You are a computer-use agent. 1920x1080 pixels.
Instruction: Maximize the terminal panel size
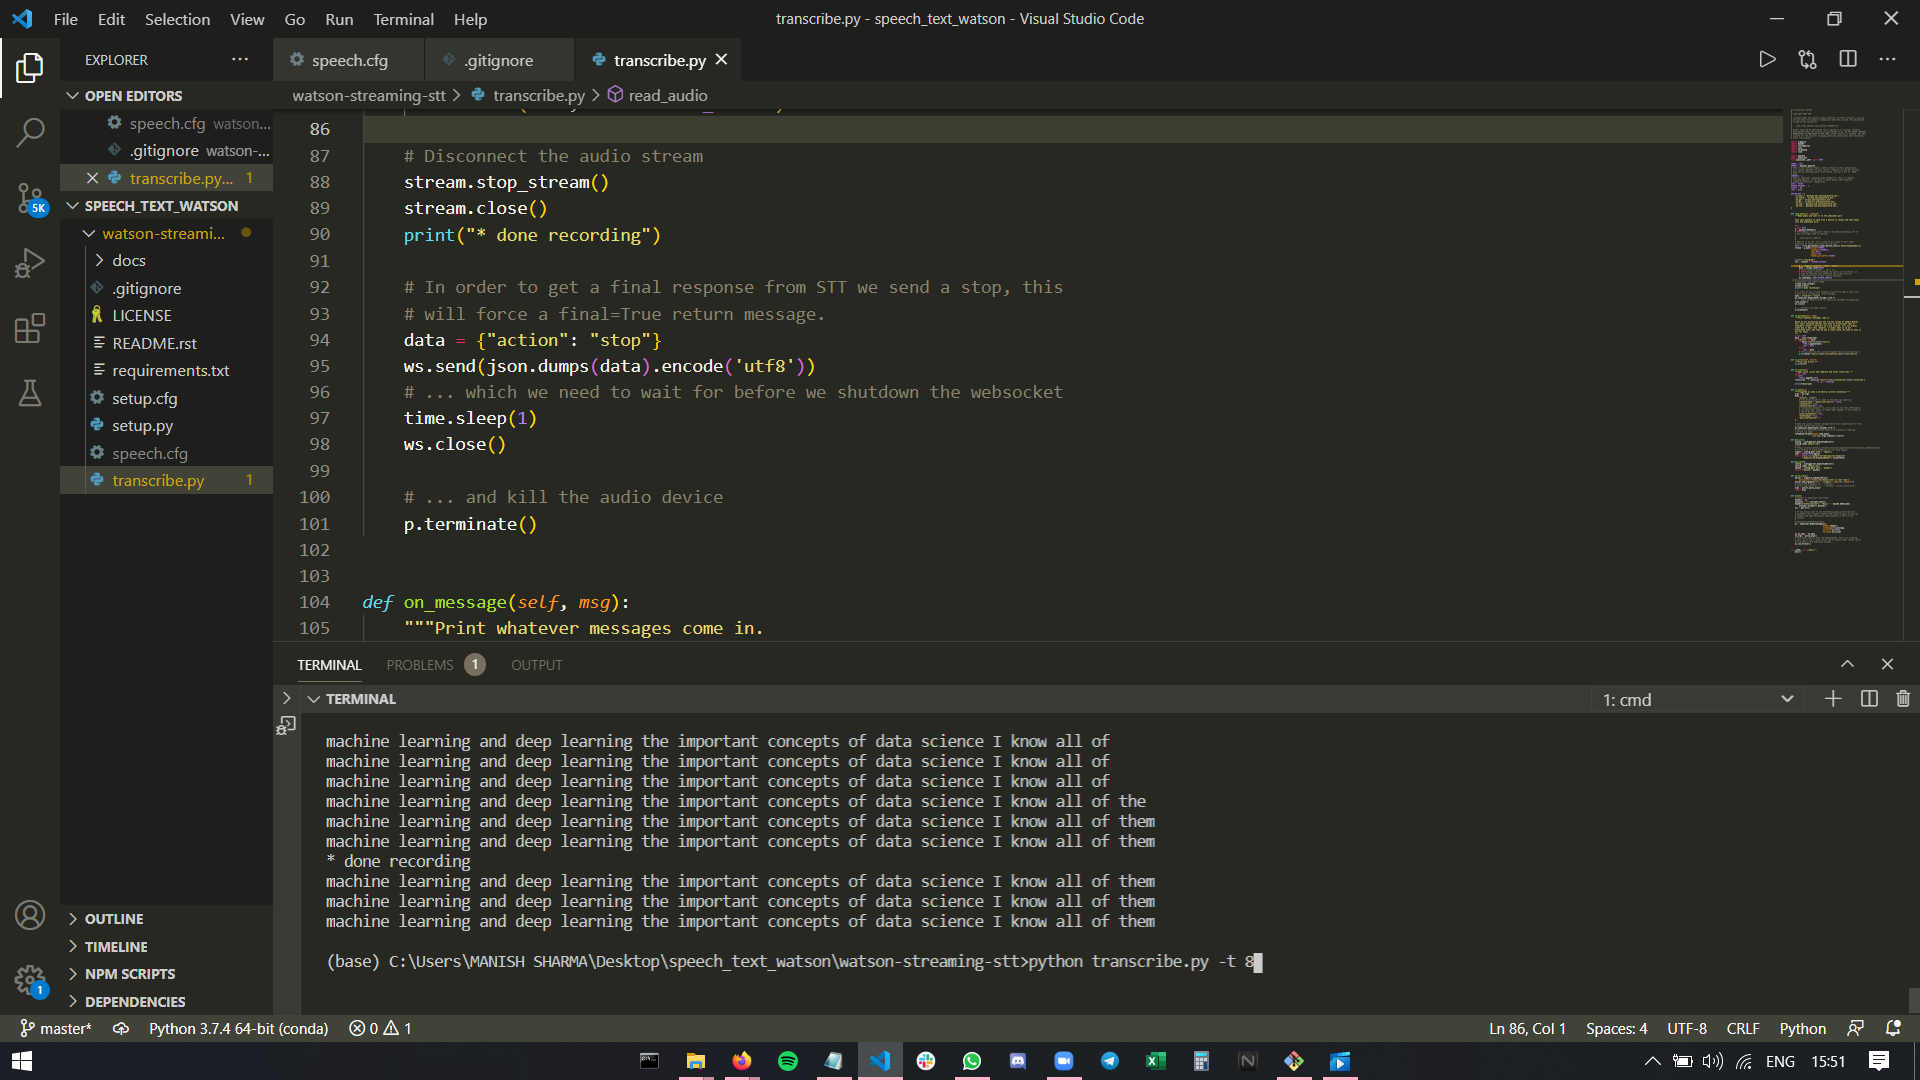[x=1847, y=664]
